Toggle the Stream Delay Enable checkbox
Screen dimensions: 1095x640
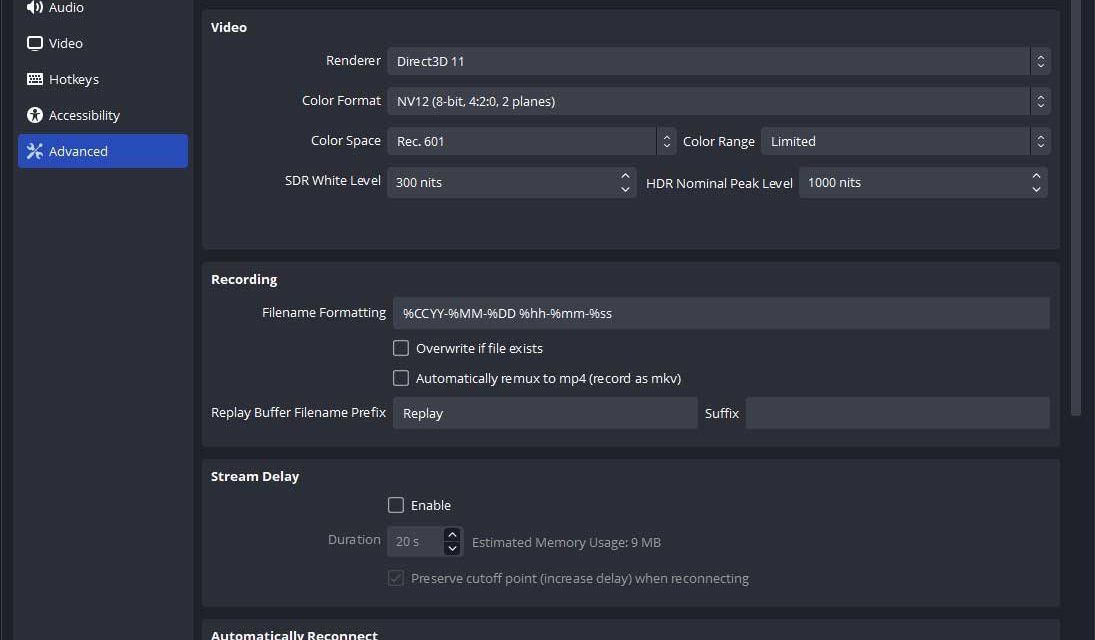coord(396,506)
